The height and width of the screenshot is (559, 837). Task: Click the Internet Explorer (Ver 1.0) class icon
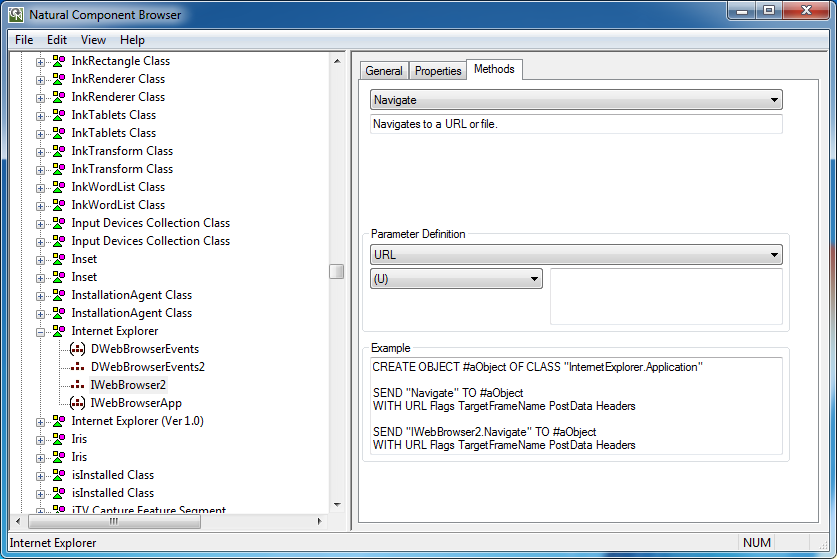coord(59,421)
